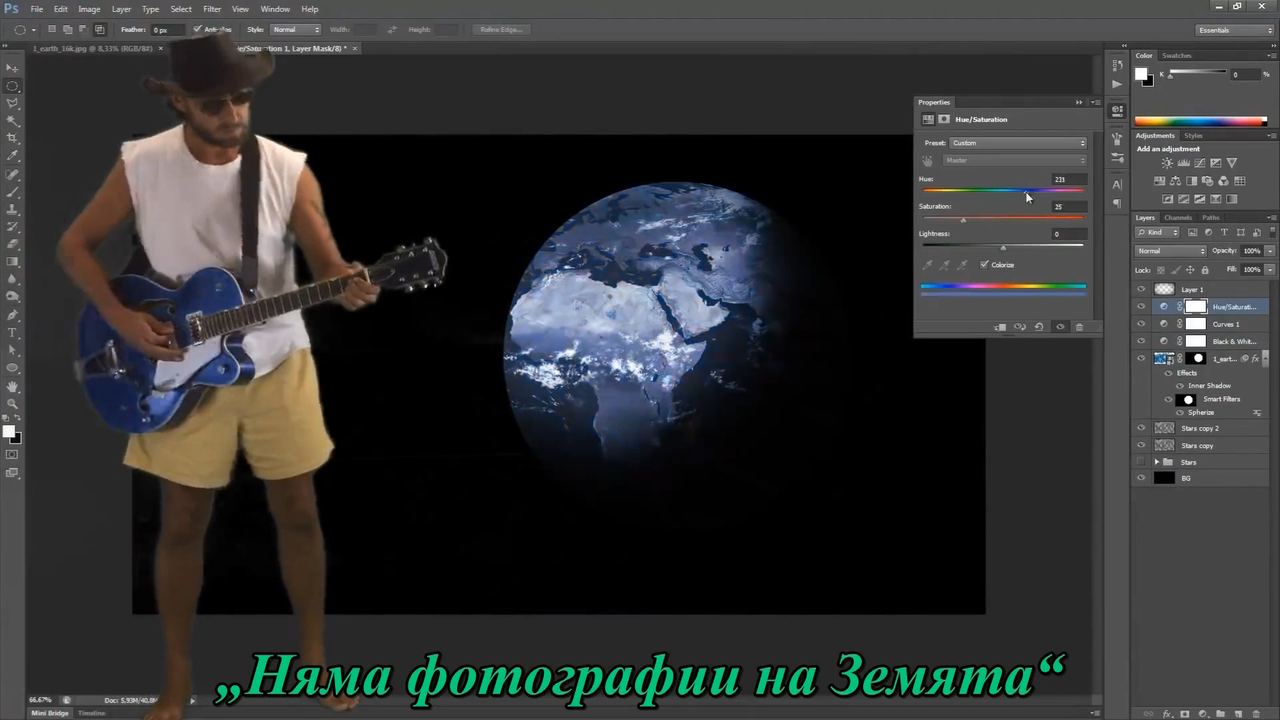The height and width of the screenshot is (720, 1280).
Task: Click on the Saturation slider track
Action: (x=1002, y=219)
